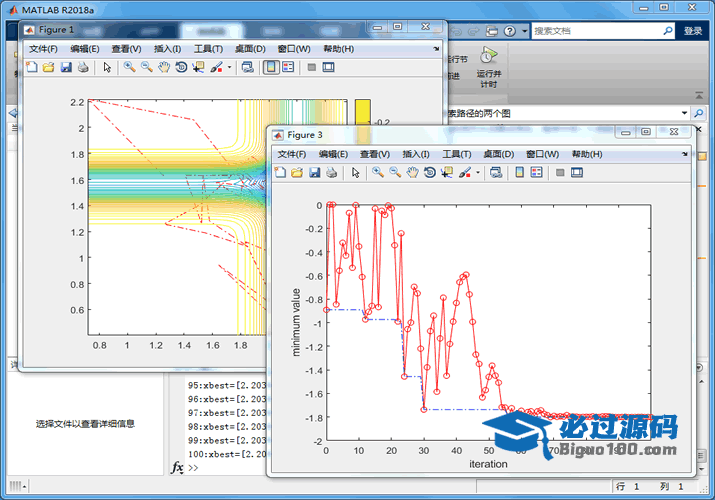Screen dimensions: 715x500
Task: Open 窗口(W) menu in Figure 1
Action: pos(294,49)
